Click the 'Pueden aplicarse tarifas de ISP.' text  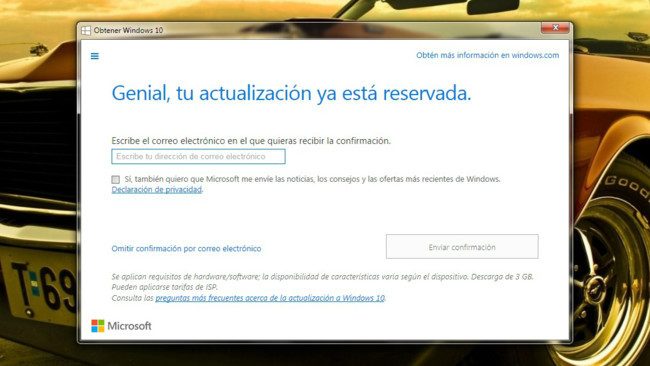click(x=165, y=287)
